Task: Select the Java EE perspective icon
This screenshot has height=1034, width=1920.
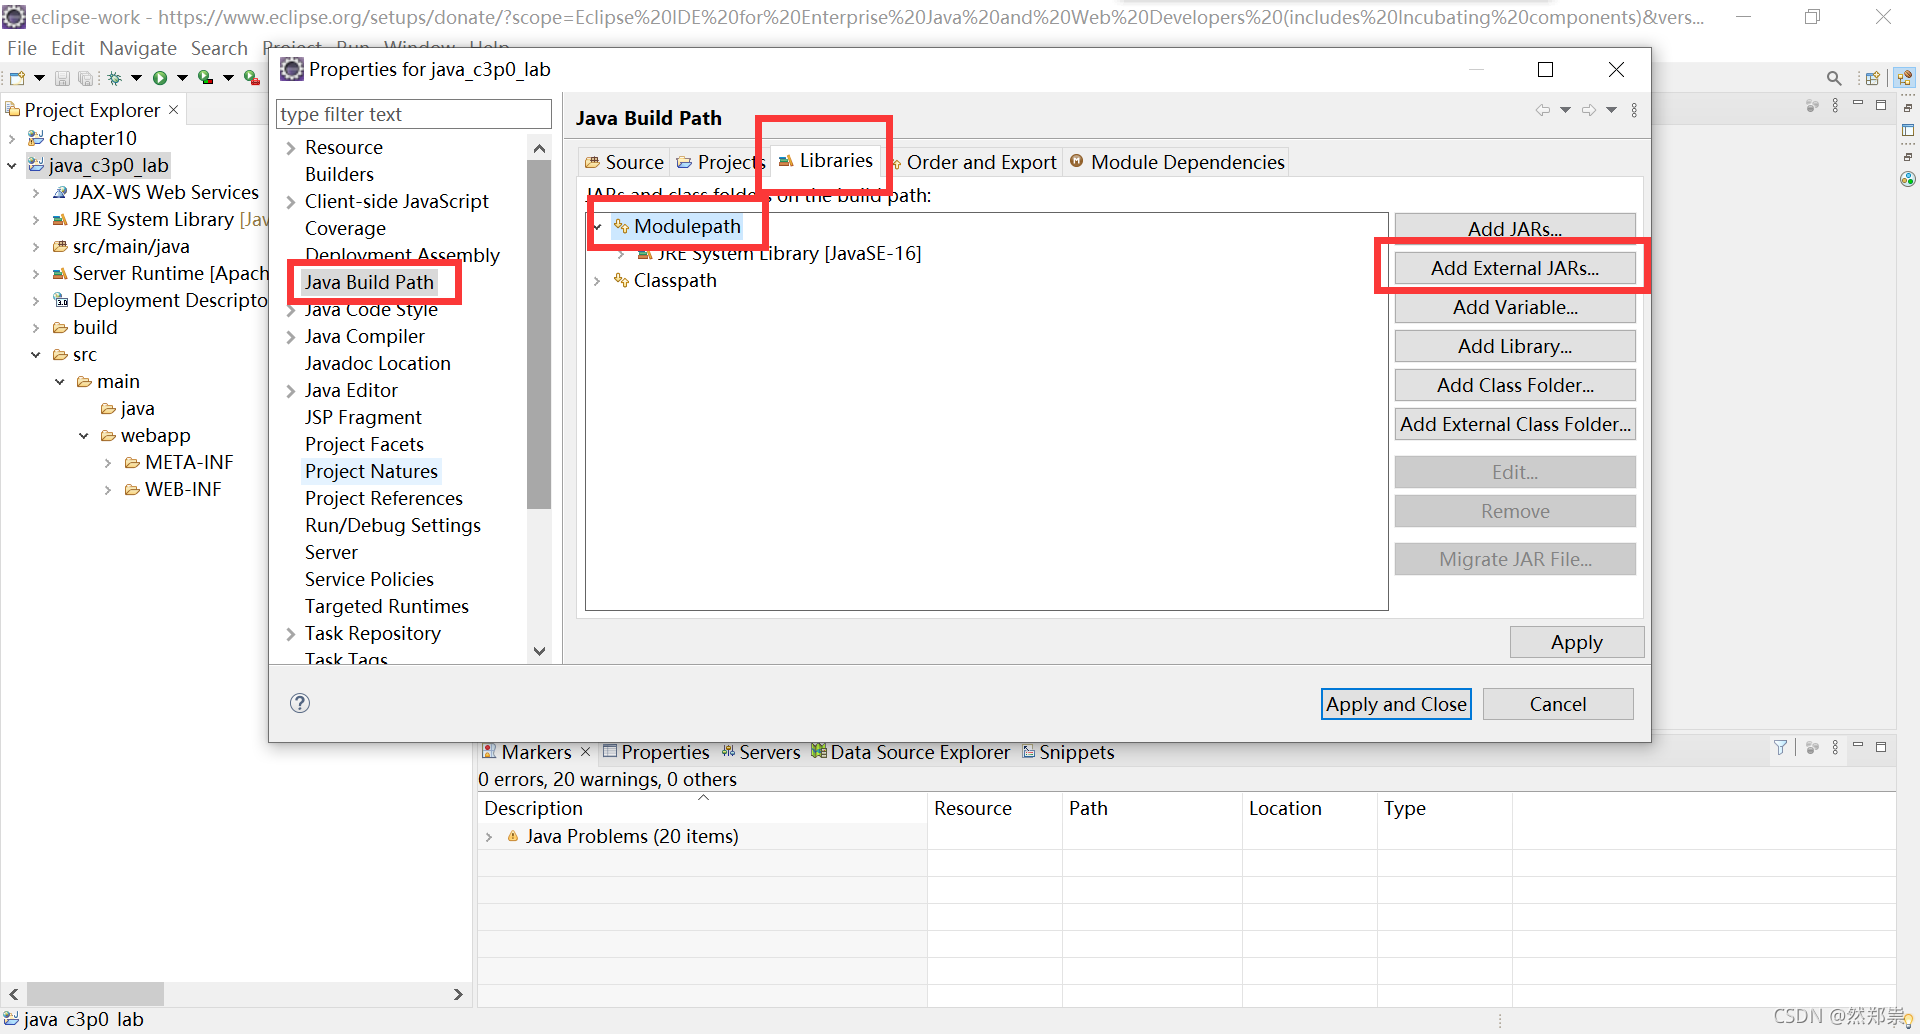Action: click(1904, 77)
